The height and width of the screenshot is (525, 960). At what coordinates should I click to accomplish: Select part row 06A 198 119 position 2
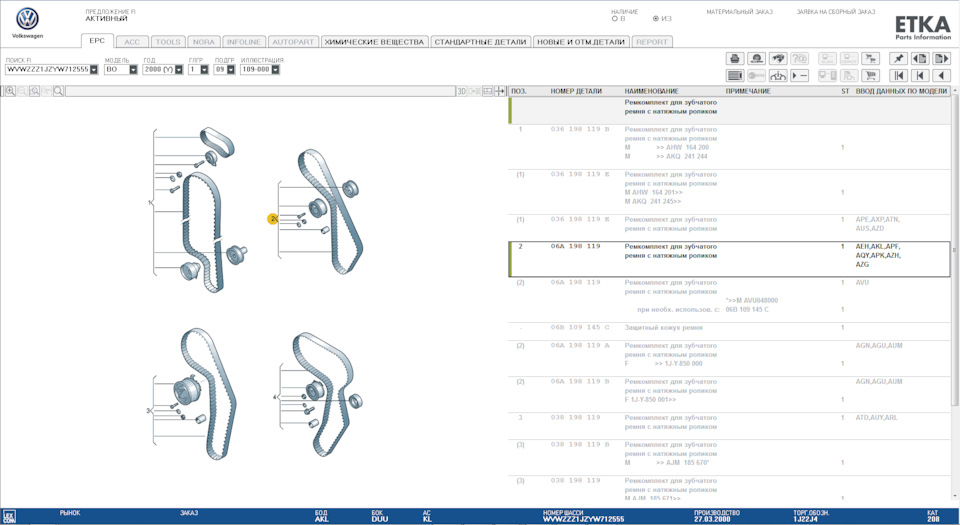[x=730, y=259]
